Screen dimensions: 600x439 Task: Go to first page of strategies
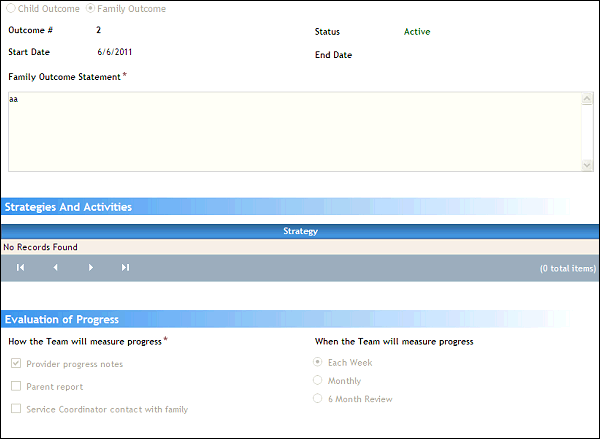point(20,268)
